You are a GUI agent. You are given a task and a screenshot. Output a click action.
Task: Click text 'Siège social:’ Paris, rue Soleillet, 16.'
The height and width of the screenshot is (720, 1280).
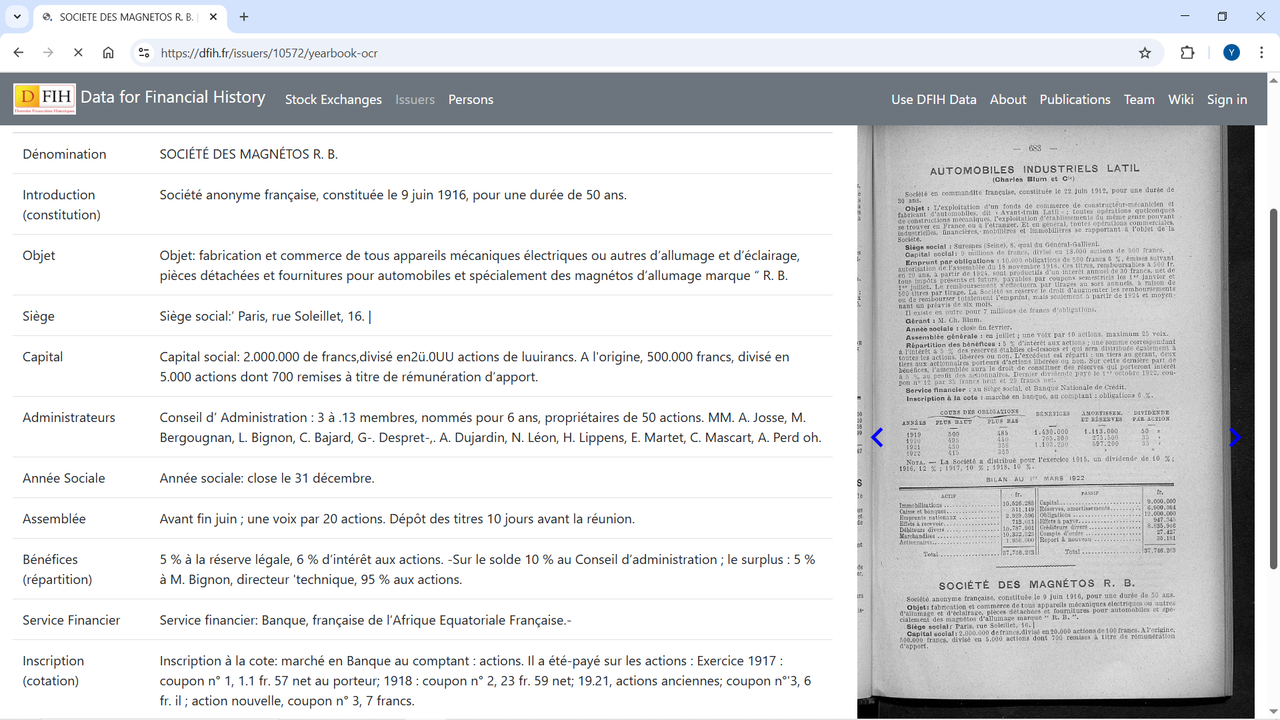[x=263, y=316]
